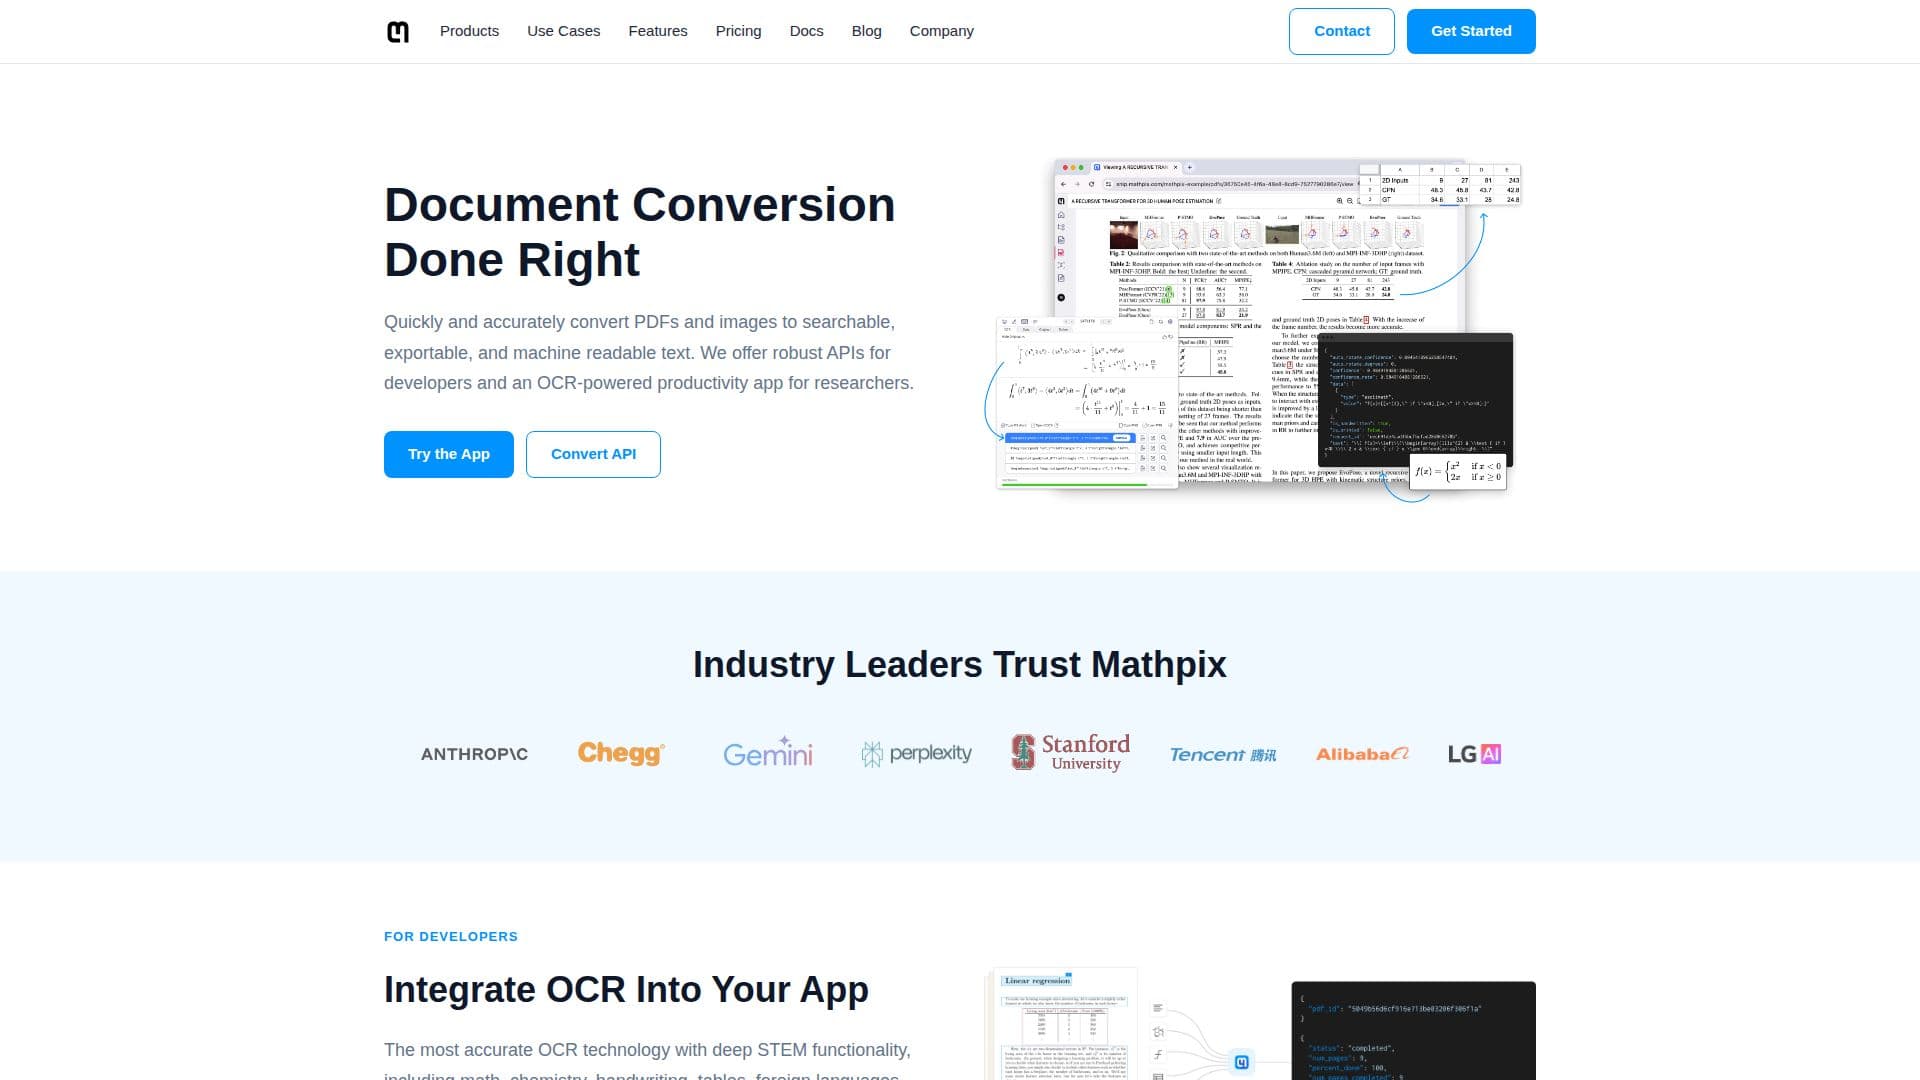1920x1080 pixels.
Task: Click the Perplexity logo
Action: click(916, 753)
